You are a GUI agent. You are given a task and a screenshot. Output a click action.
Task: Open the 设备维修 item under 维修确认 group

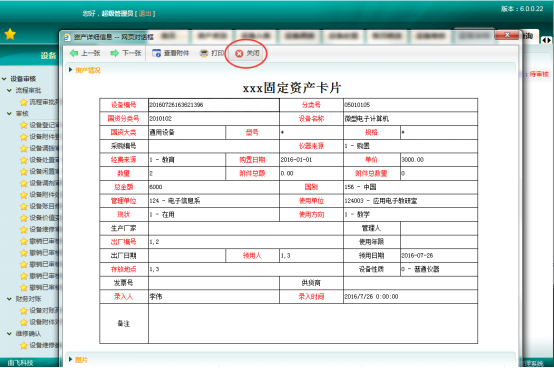(44, 345)
